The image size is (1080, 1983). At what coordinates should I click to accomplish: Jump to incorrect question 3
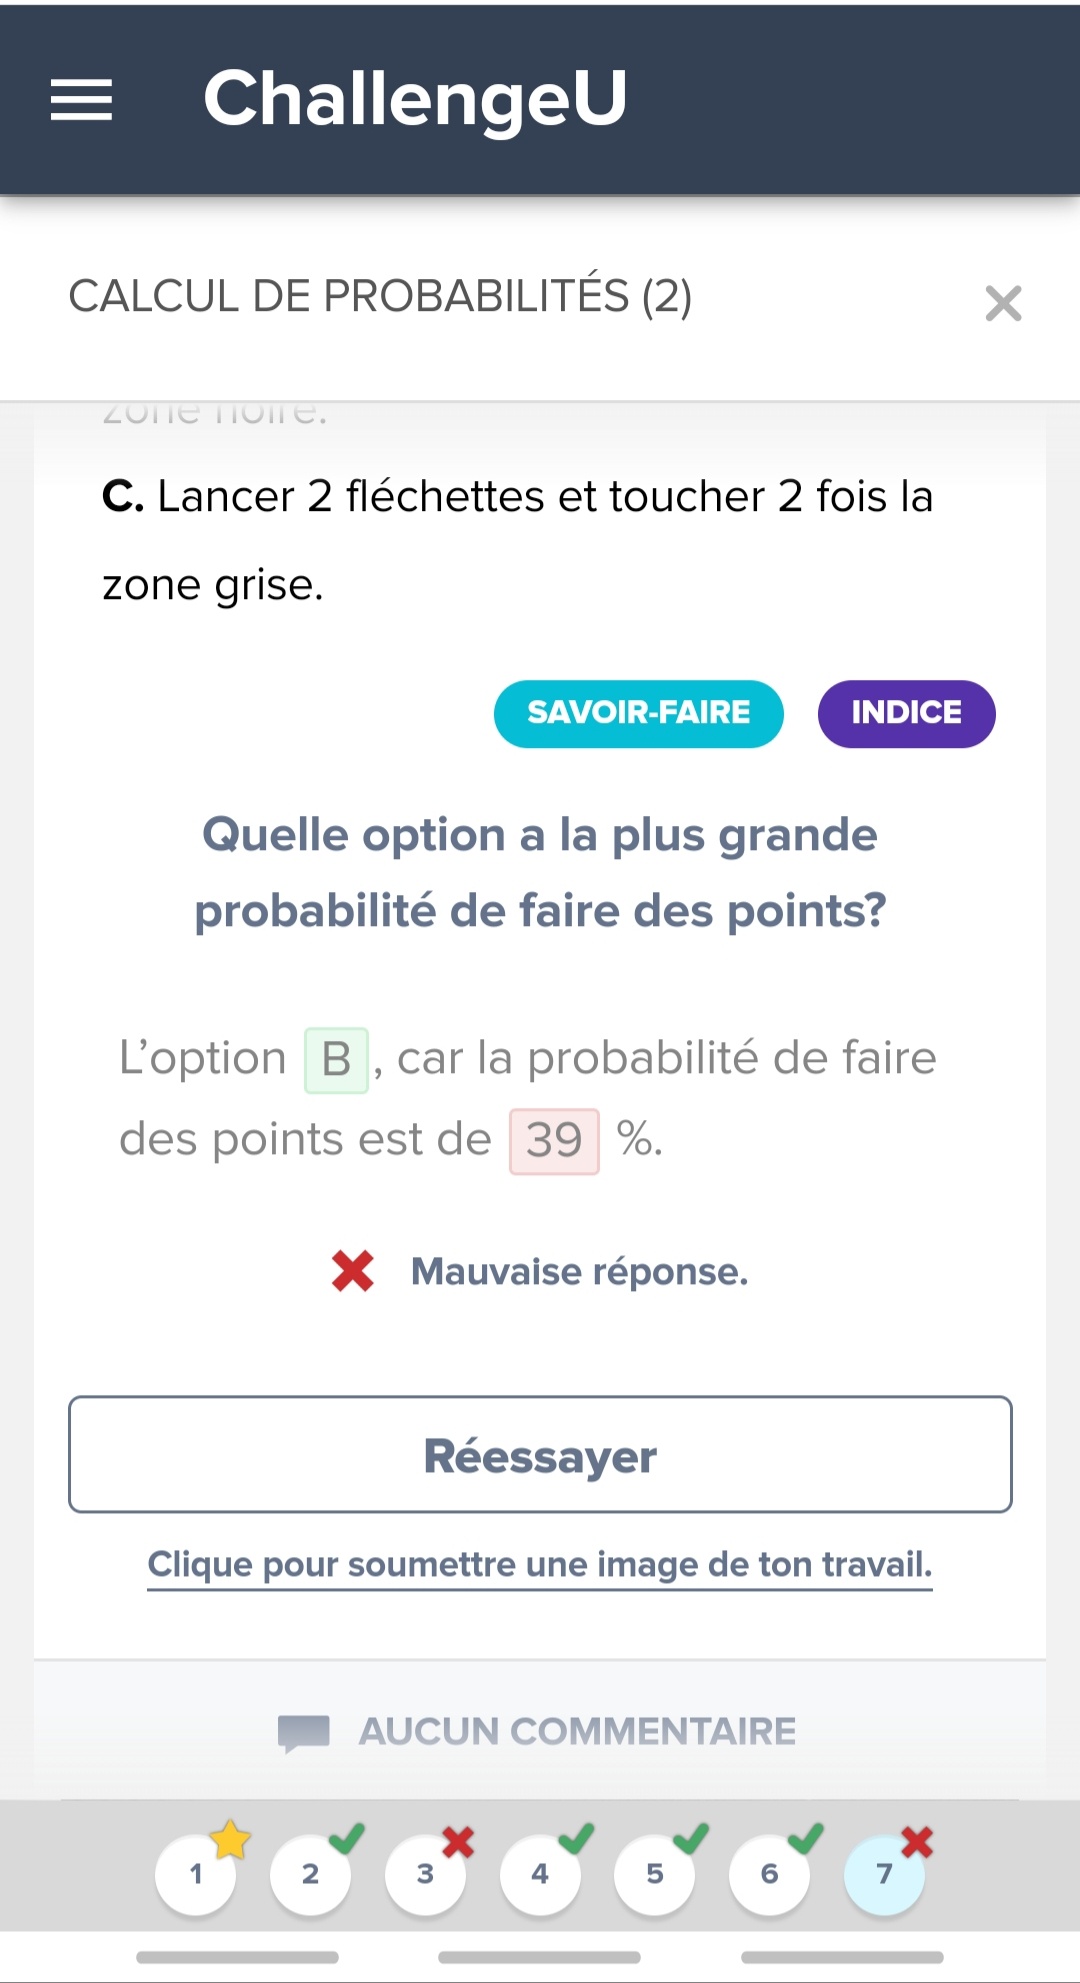[x=425, y=1874]
